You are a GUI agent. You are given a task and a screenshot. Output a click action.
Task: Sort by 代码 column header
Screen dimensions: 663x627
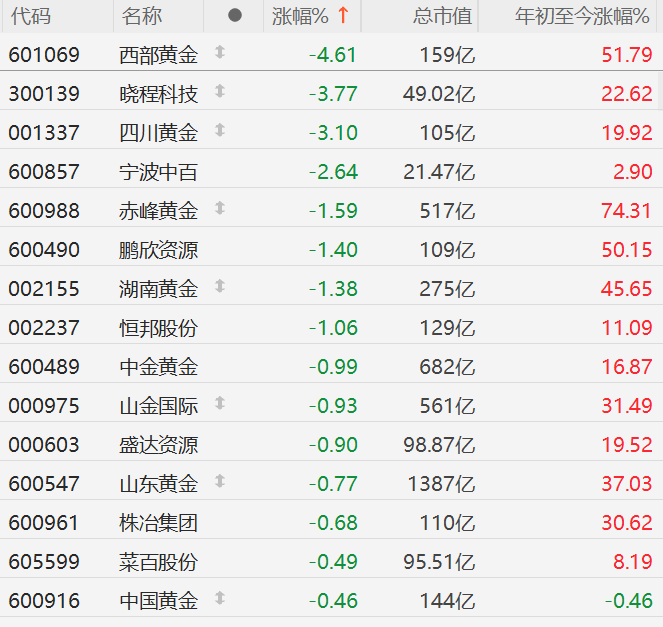point(31,16)
